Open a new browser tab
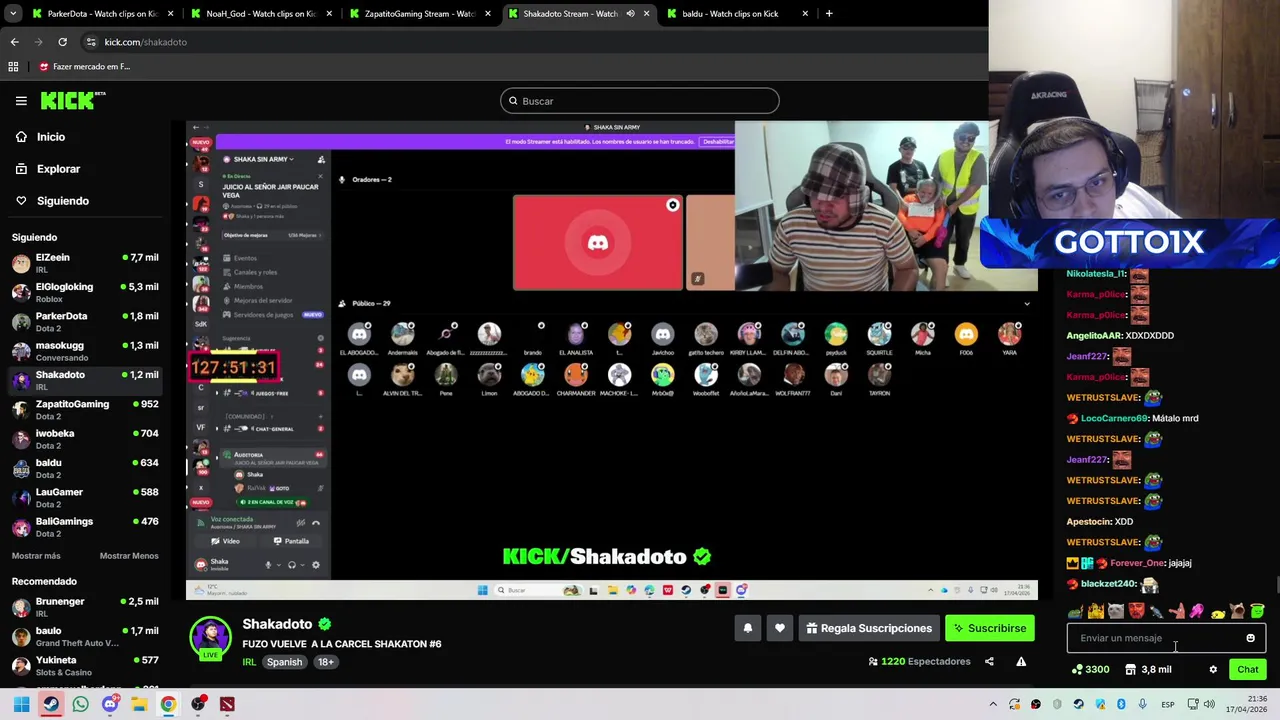Screen dimensions: 1280x720 tap(829, 14)
